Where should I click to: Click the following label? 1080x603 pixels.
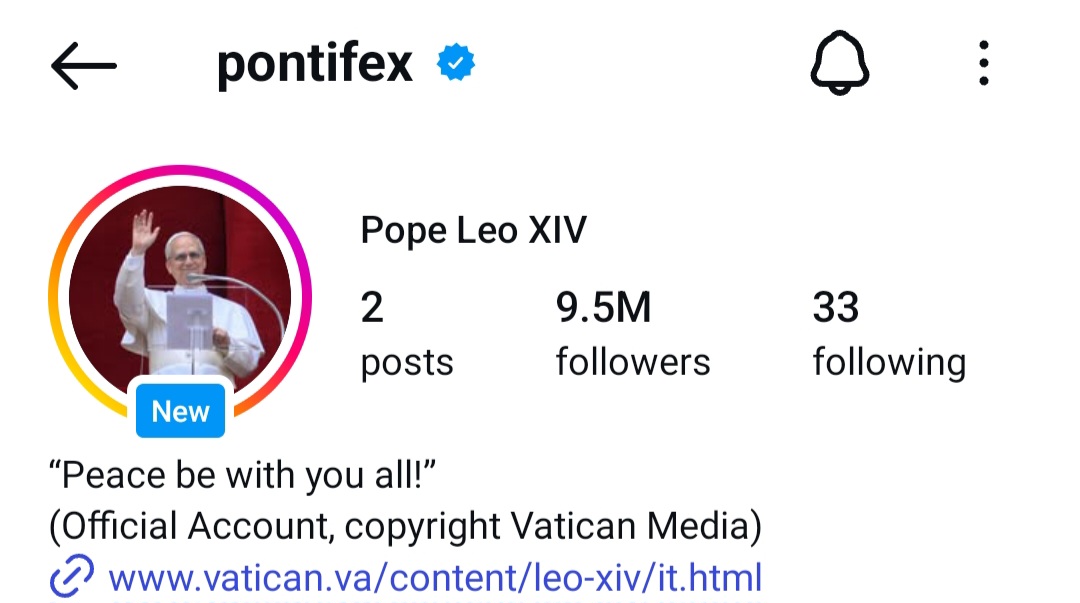889,362
